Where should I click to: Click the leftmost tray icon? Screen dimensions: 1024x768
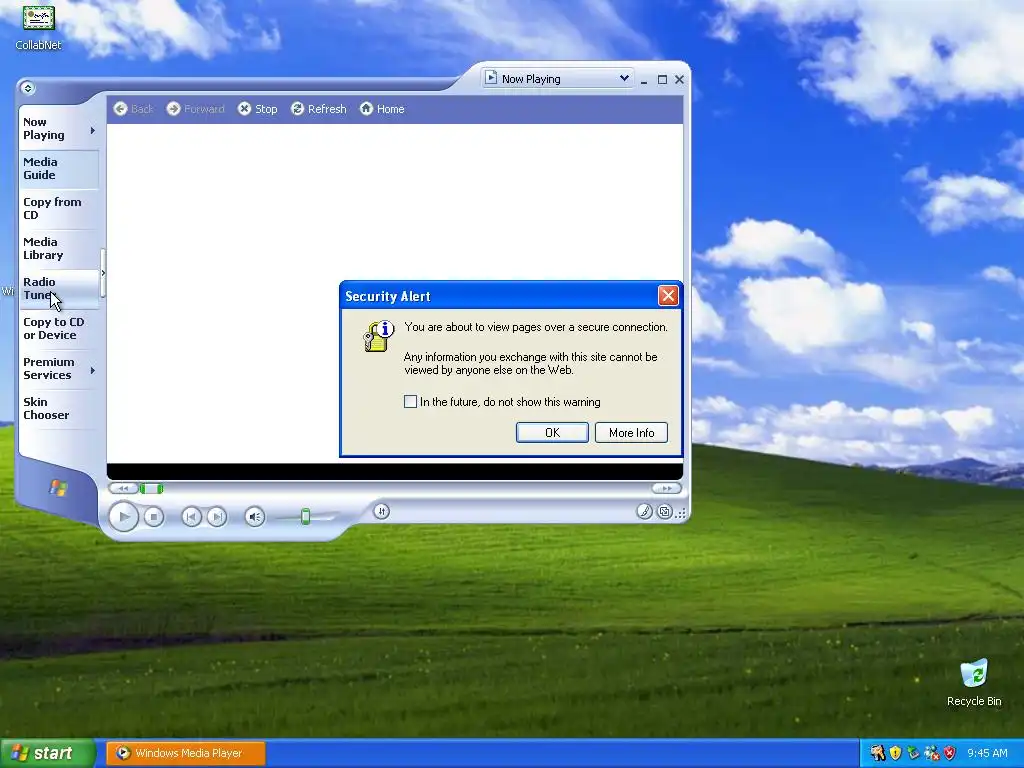point(877,753)
